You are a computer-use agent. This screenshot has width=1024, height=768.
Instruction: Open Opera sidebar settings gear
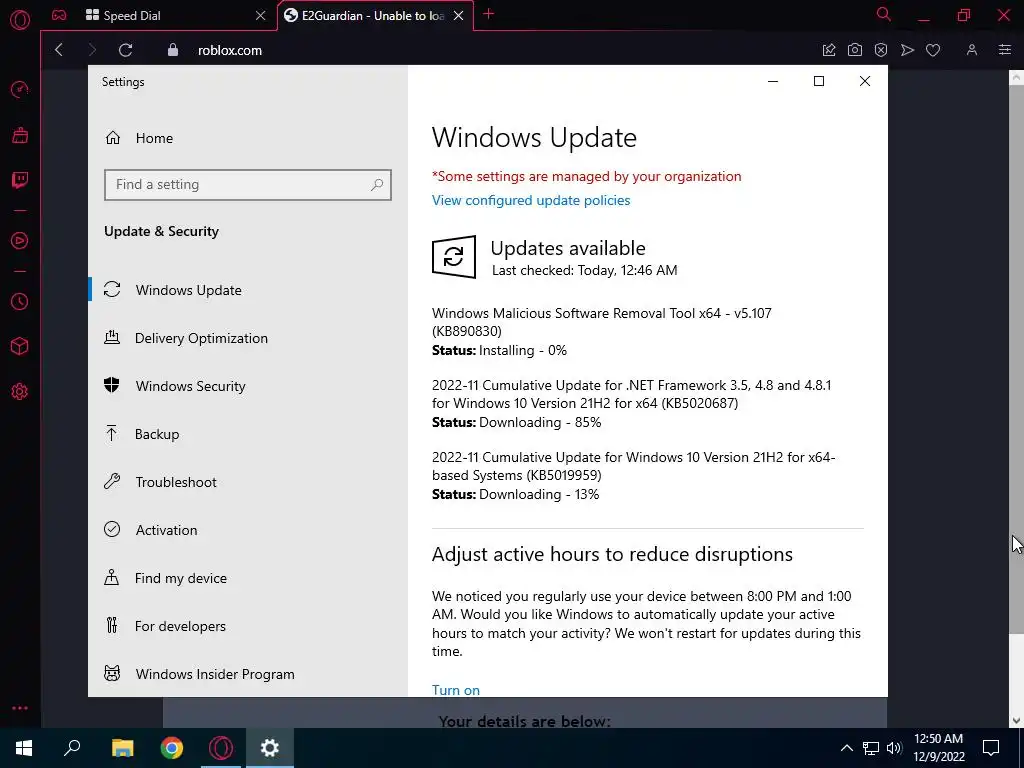coord(20,391)
